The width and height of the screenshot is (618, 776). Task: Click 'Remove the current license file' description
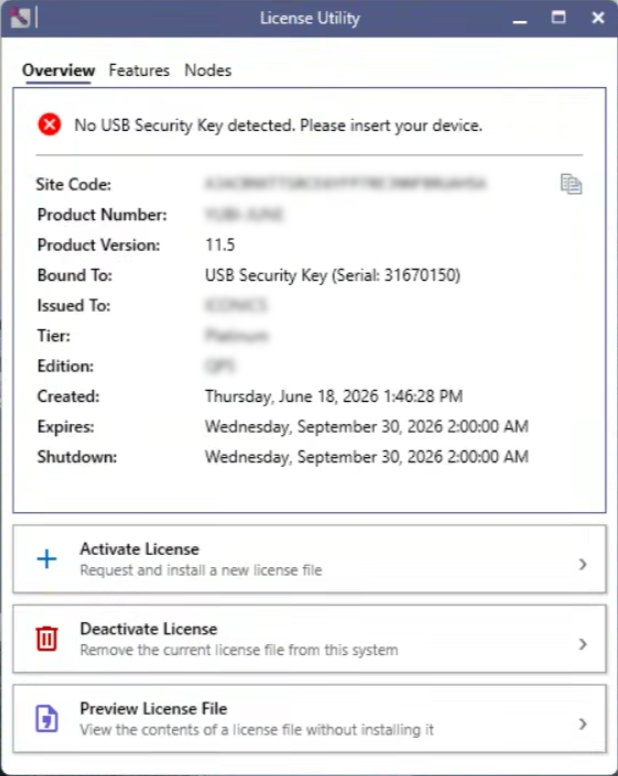239,650
